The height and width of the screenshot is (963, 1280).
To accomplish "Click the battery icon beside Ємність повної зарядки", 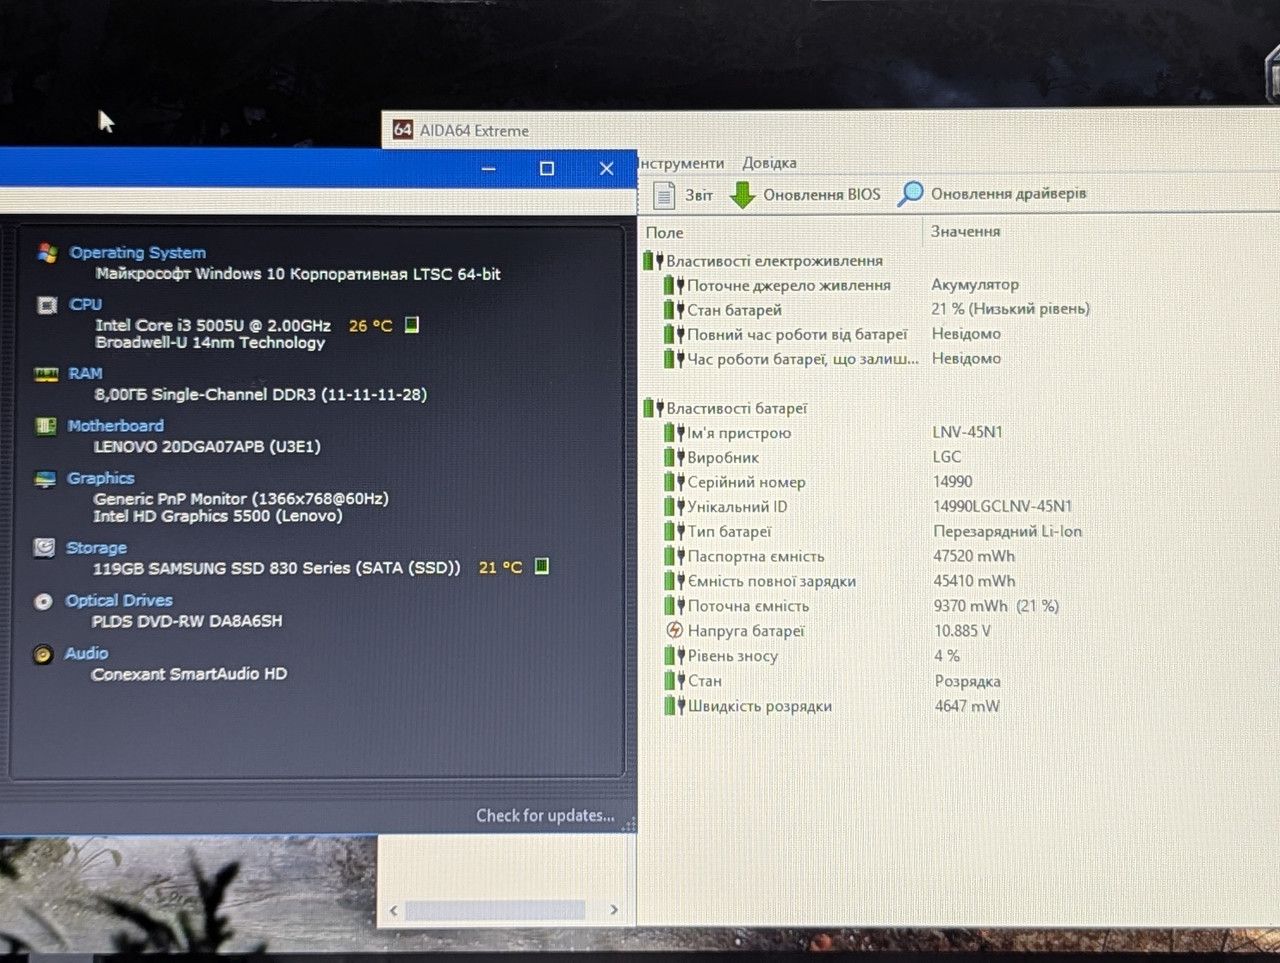I will click(x=674, y=581).
